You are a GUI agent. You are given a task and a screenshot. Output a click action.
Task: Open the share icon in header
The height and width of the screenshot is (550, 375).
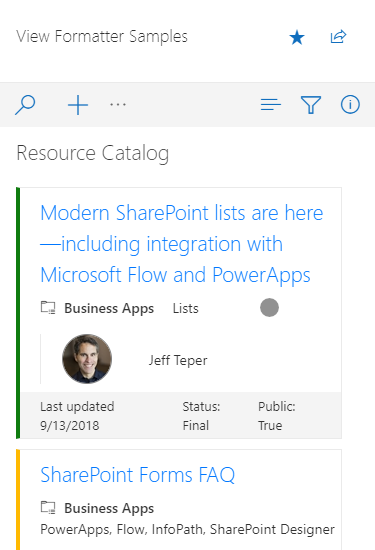pos(339,36)
